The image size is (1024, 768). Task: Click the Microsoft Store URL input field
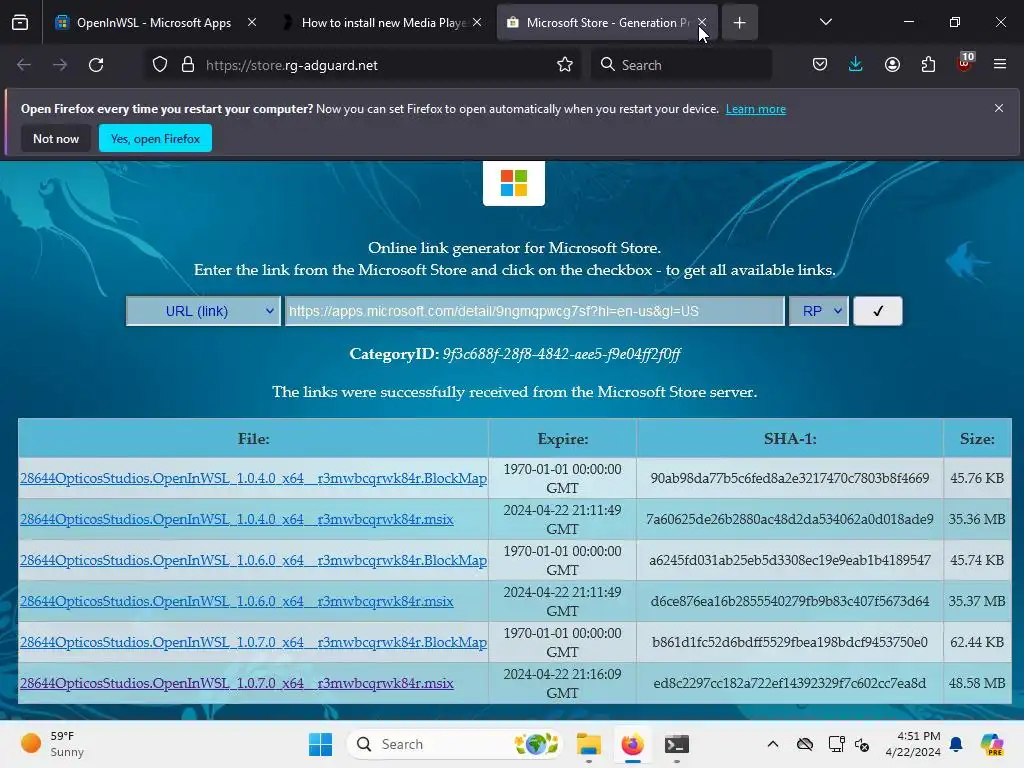(x=535, y=312)
